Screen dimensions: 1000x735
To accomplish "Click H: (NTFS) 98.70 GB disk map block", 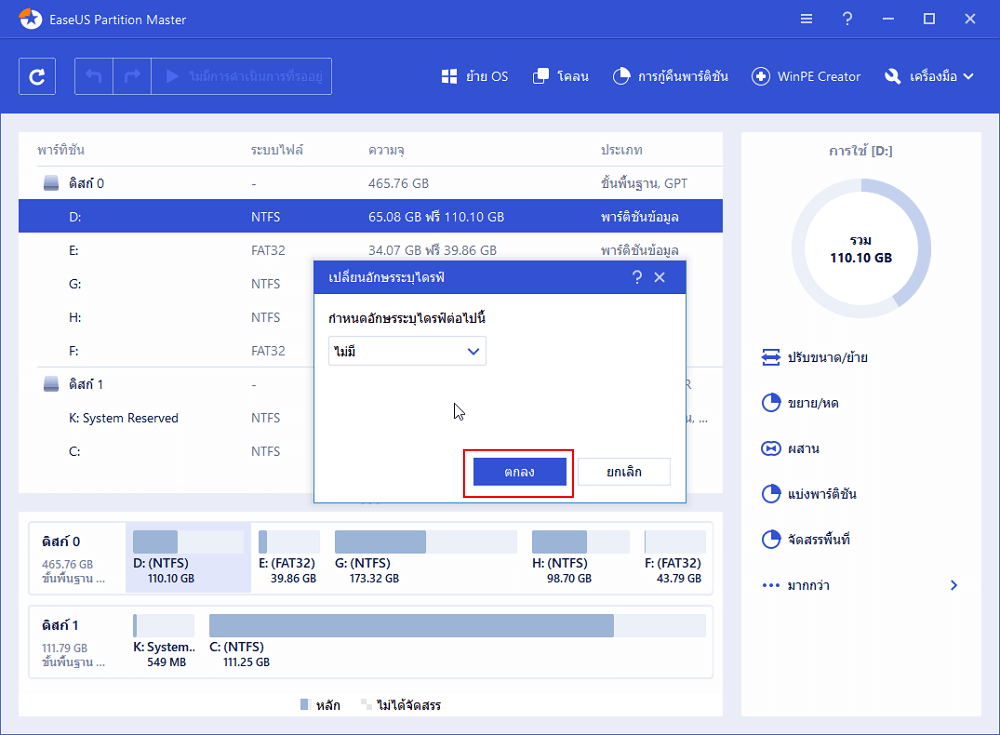I will click(580, 558).
